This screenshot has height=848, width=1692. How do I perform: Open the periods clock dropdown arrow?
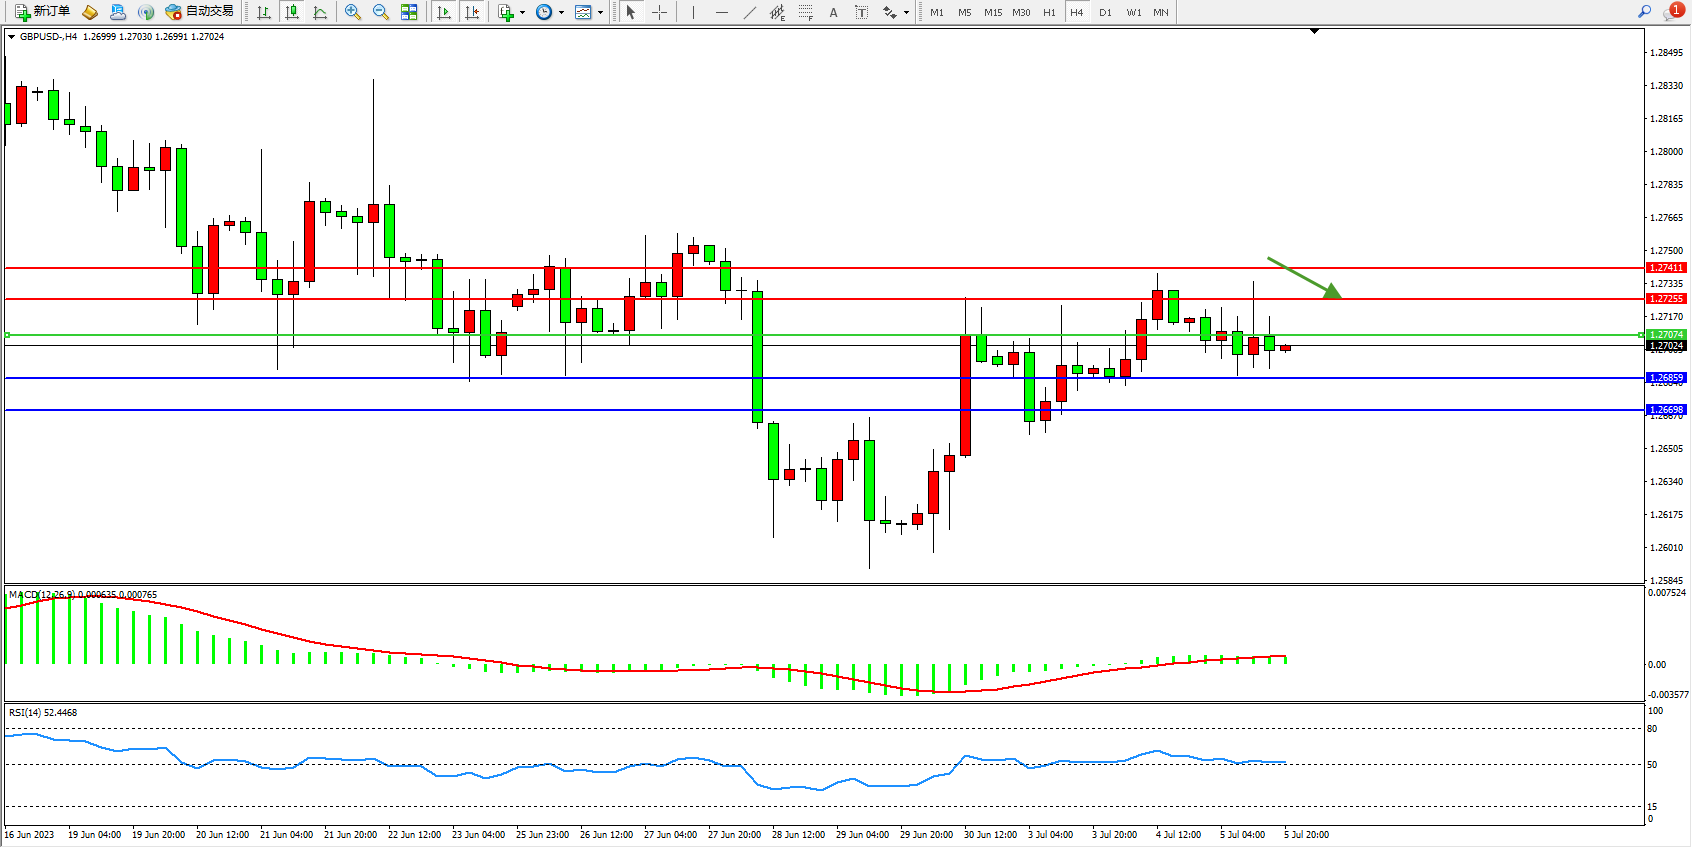(561, 13)
